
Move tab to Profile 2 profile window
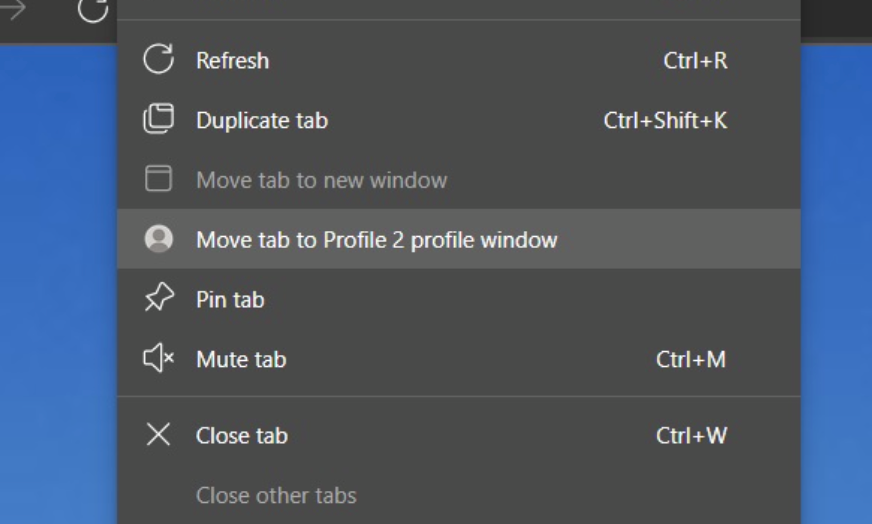click(x=459, y=239)
